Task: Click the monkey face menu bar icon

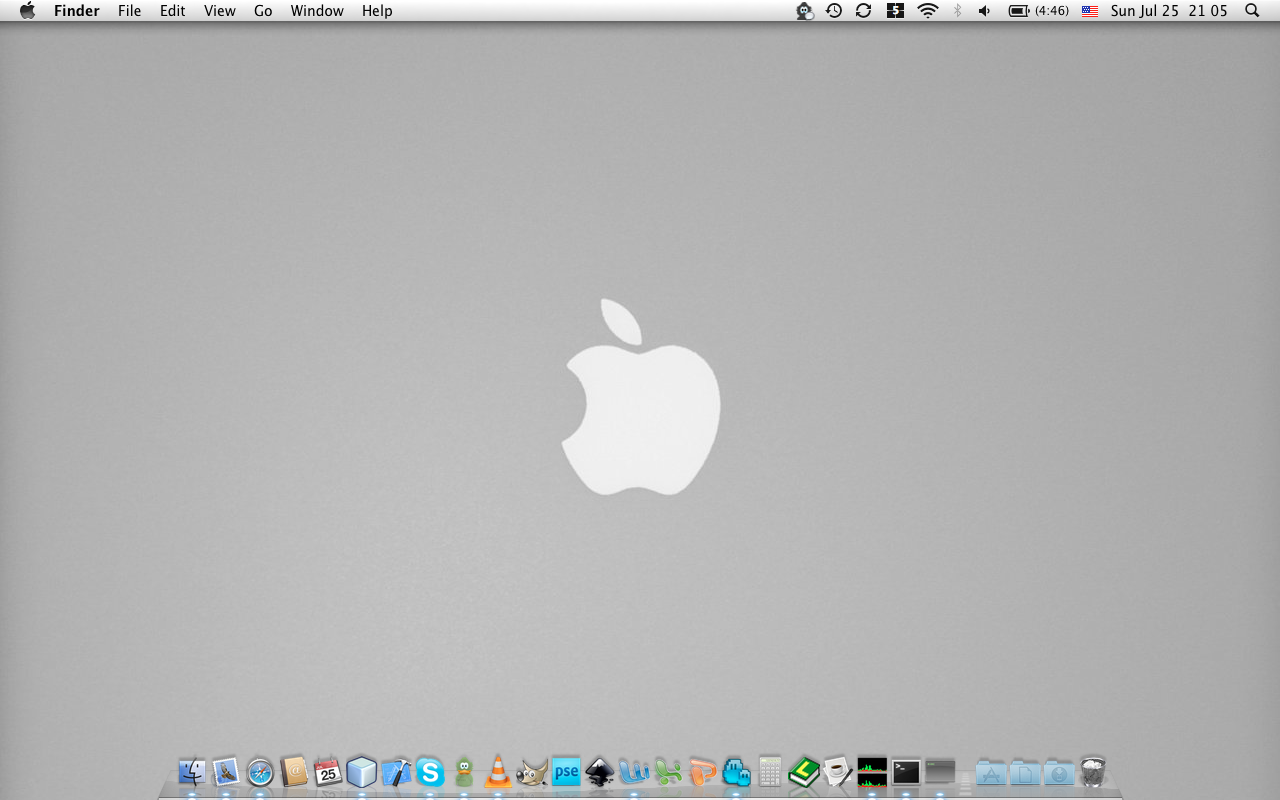Action: point(805,11)
